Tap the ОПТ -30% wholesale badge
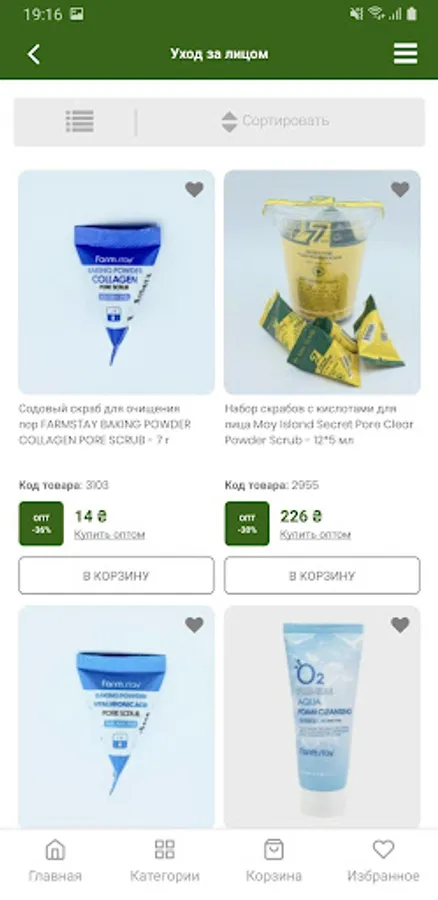The width and height of the screenshot is (438, 900). 247,523
